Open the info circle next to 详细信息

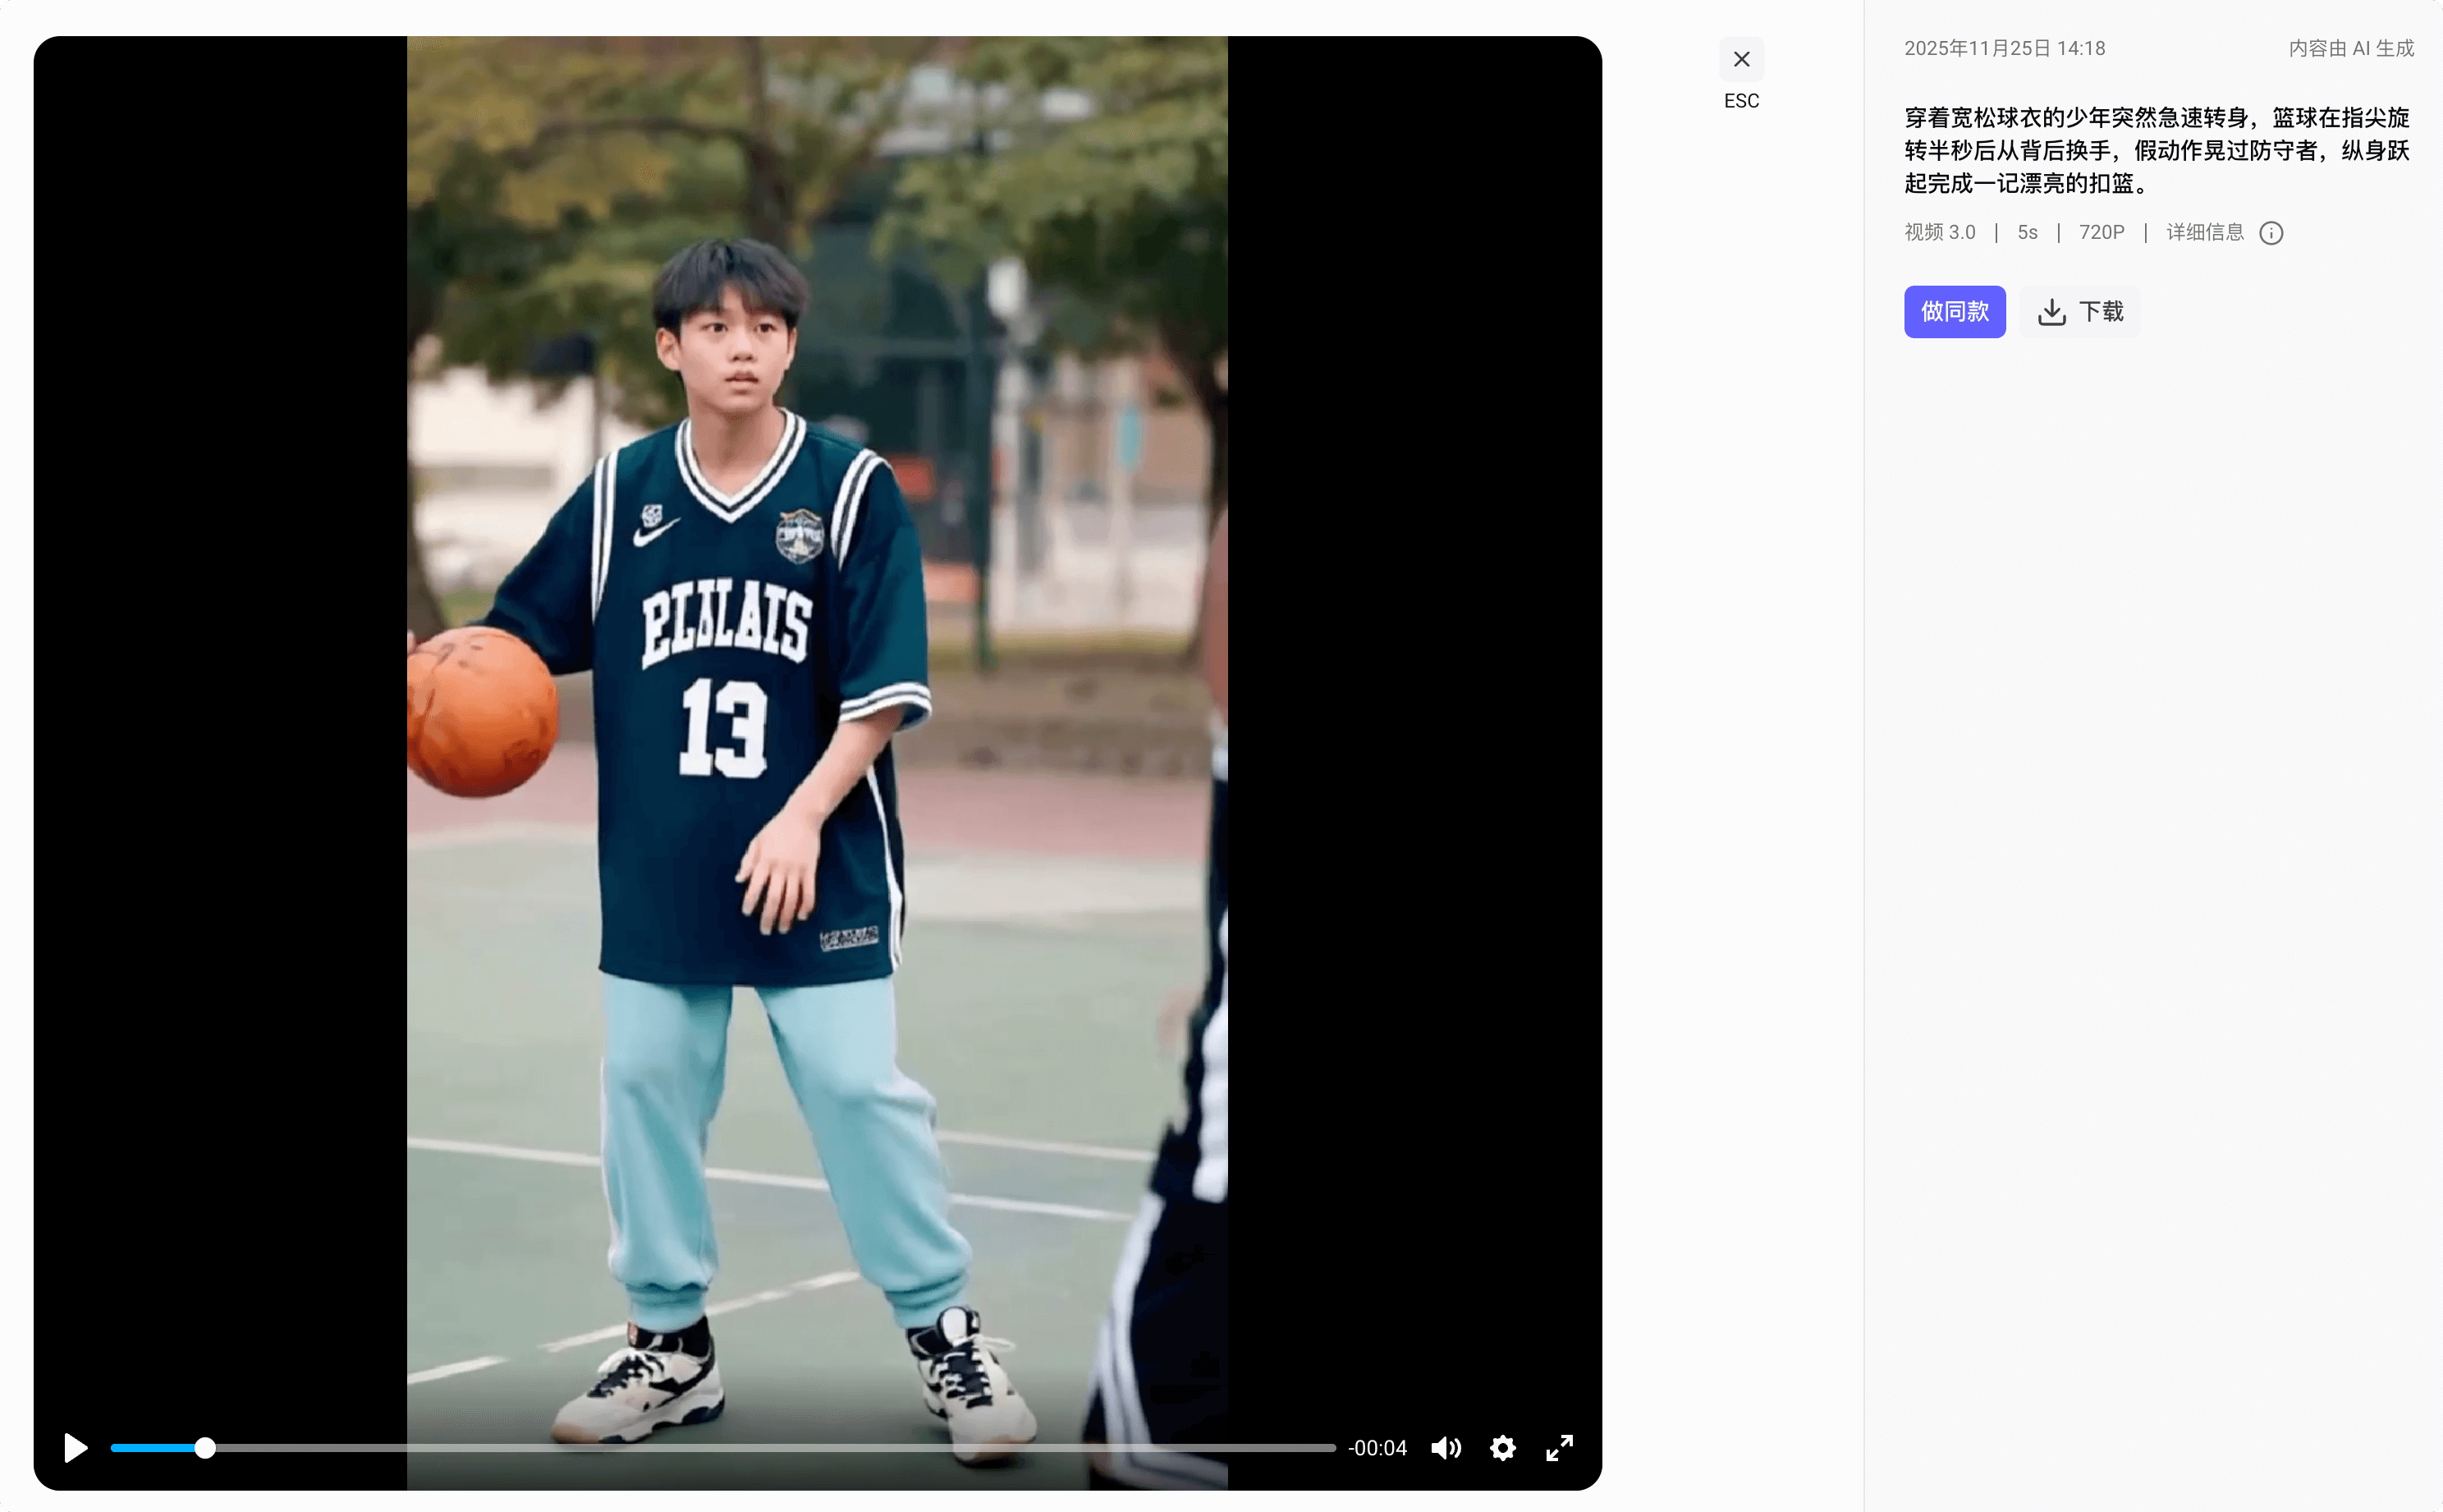tap(2271, 232)
